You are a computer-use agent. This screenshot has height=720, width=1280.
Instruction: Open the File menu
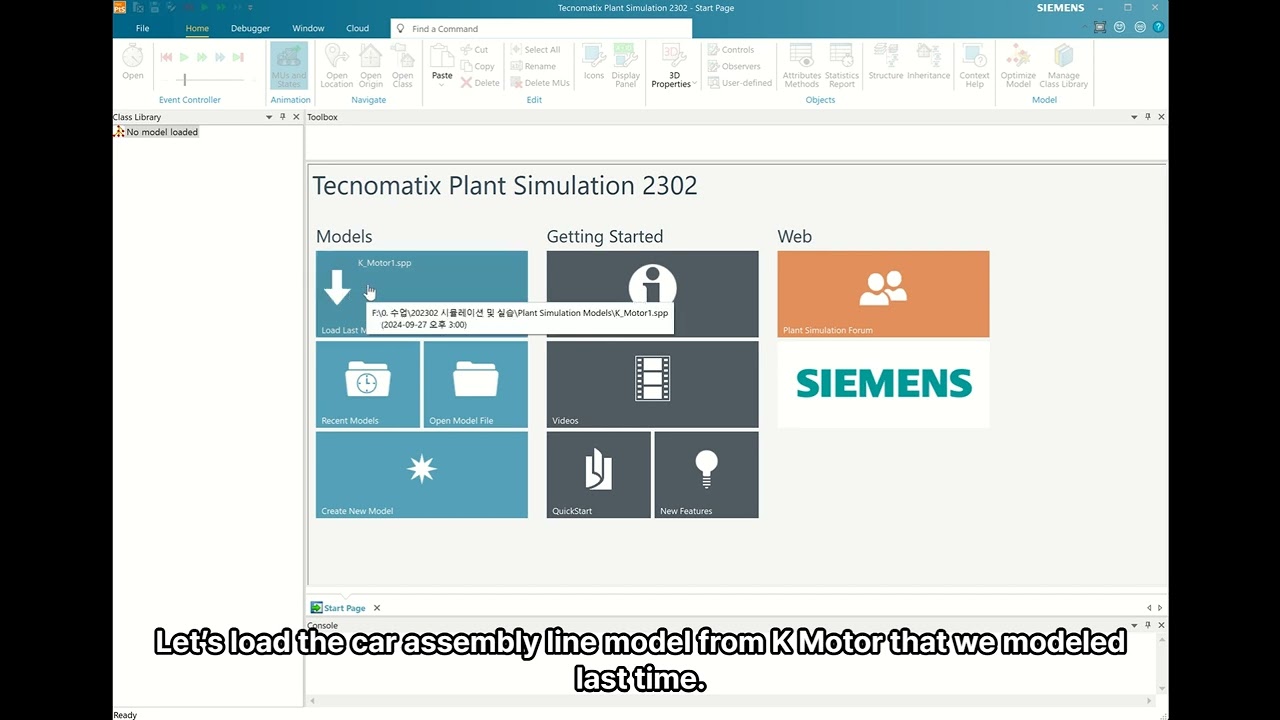tap(142, 28)
